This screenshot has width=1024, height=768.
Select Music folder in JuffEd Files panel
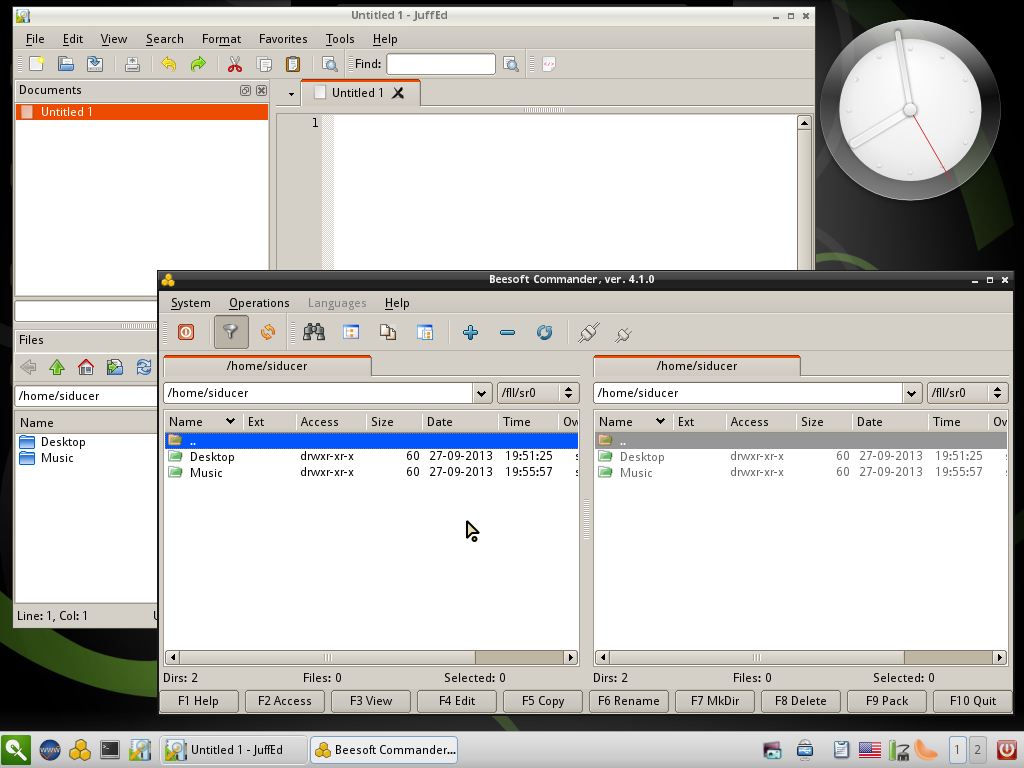(57, 458)
